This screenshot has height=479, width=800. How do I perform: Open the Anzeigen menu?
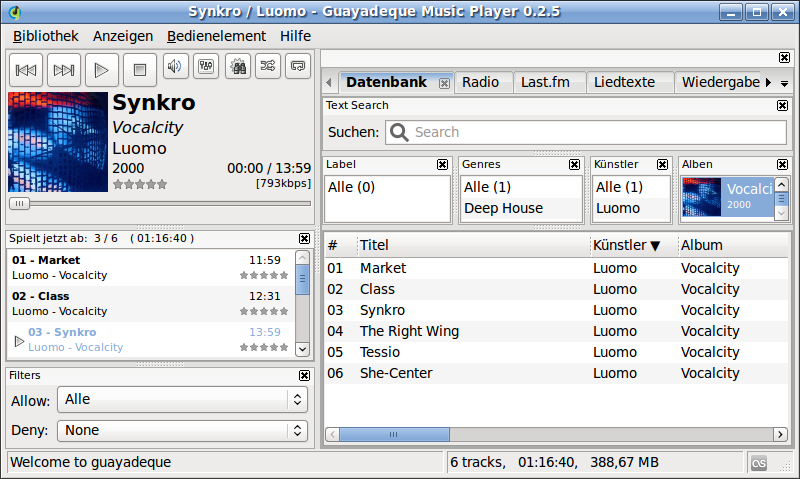pos(123,36)
